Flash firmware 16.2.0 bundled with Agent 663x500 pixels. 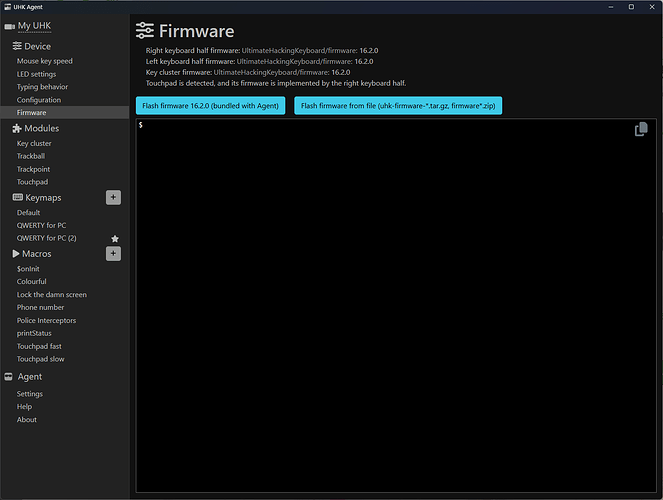(x=210, y=105)
